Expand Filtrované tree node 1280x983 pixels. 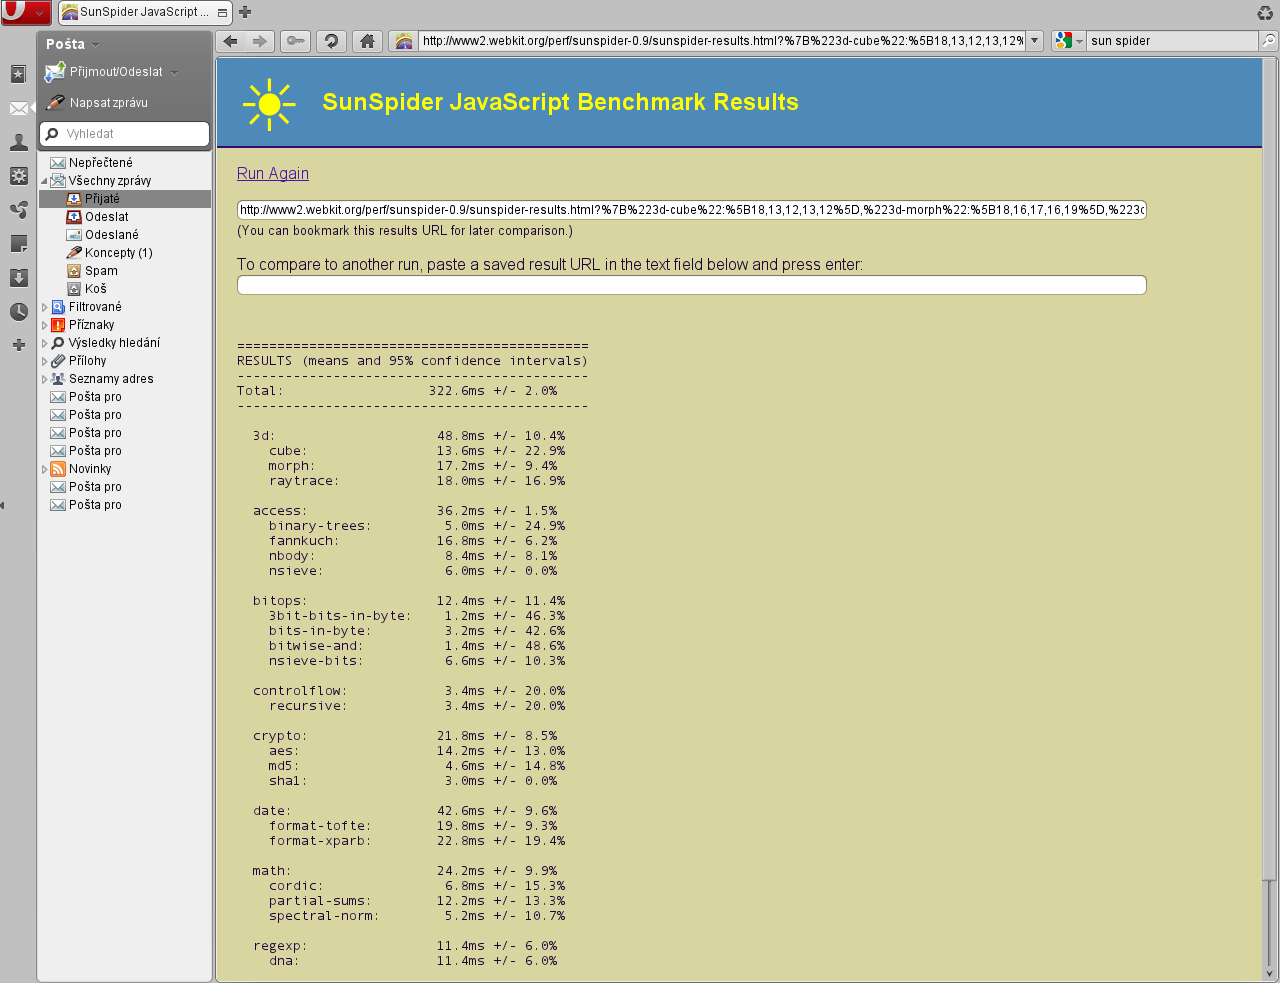[x=44, y=307]
